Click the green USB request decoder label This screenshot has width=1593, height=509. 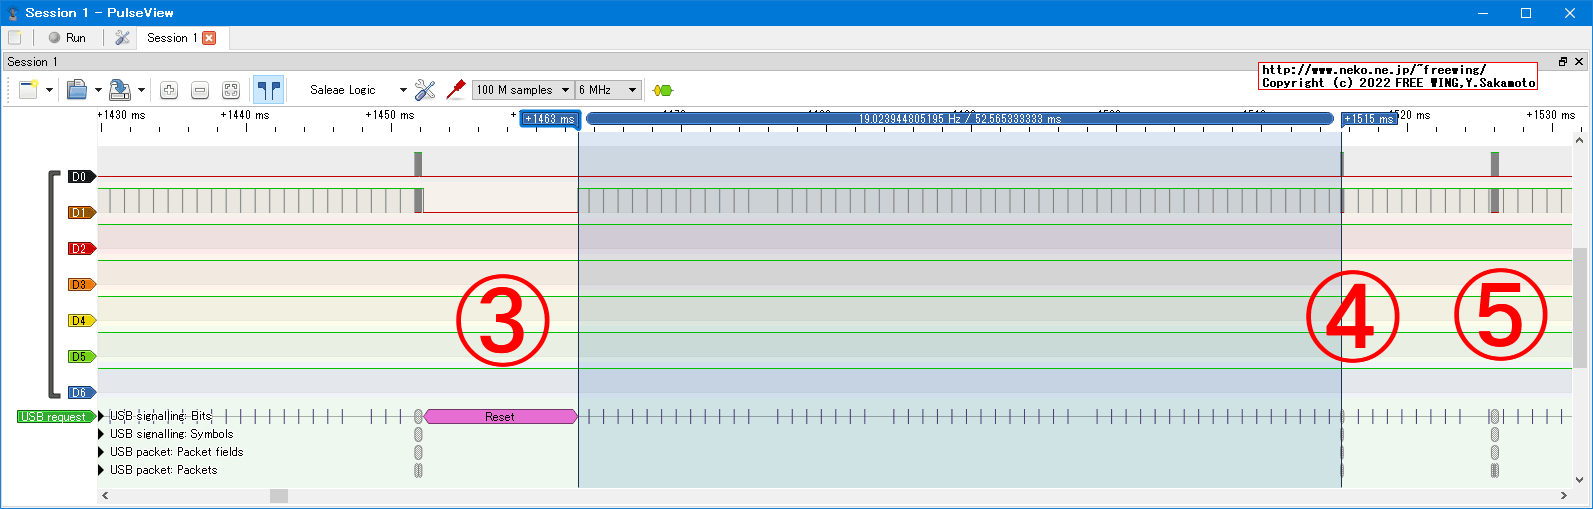(54, 417)
